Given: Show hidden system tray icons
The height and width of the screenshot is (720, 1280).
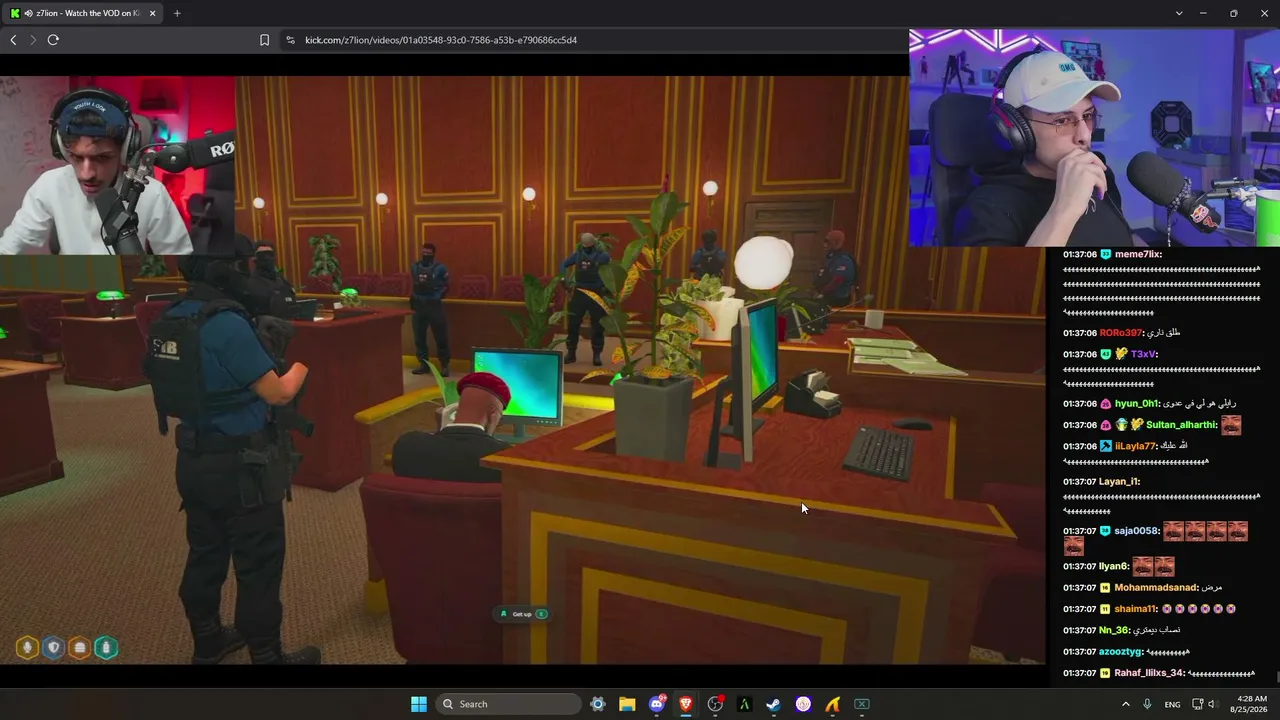Looking at the screenshot, I should [1125, 704].
